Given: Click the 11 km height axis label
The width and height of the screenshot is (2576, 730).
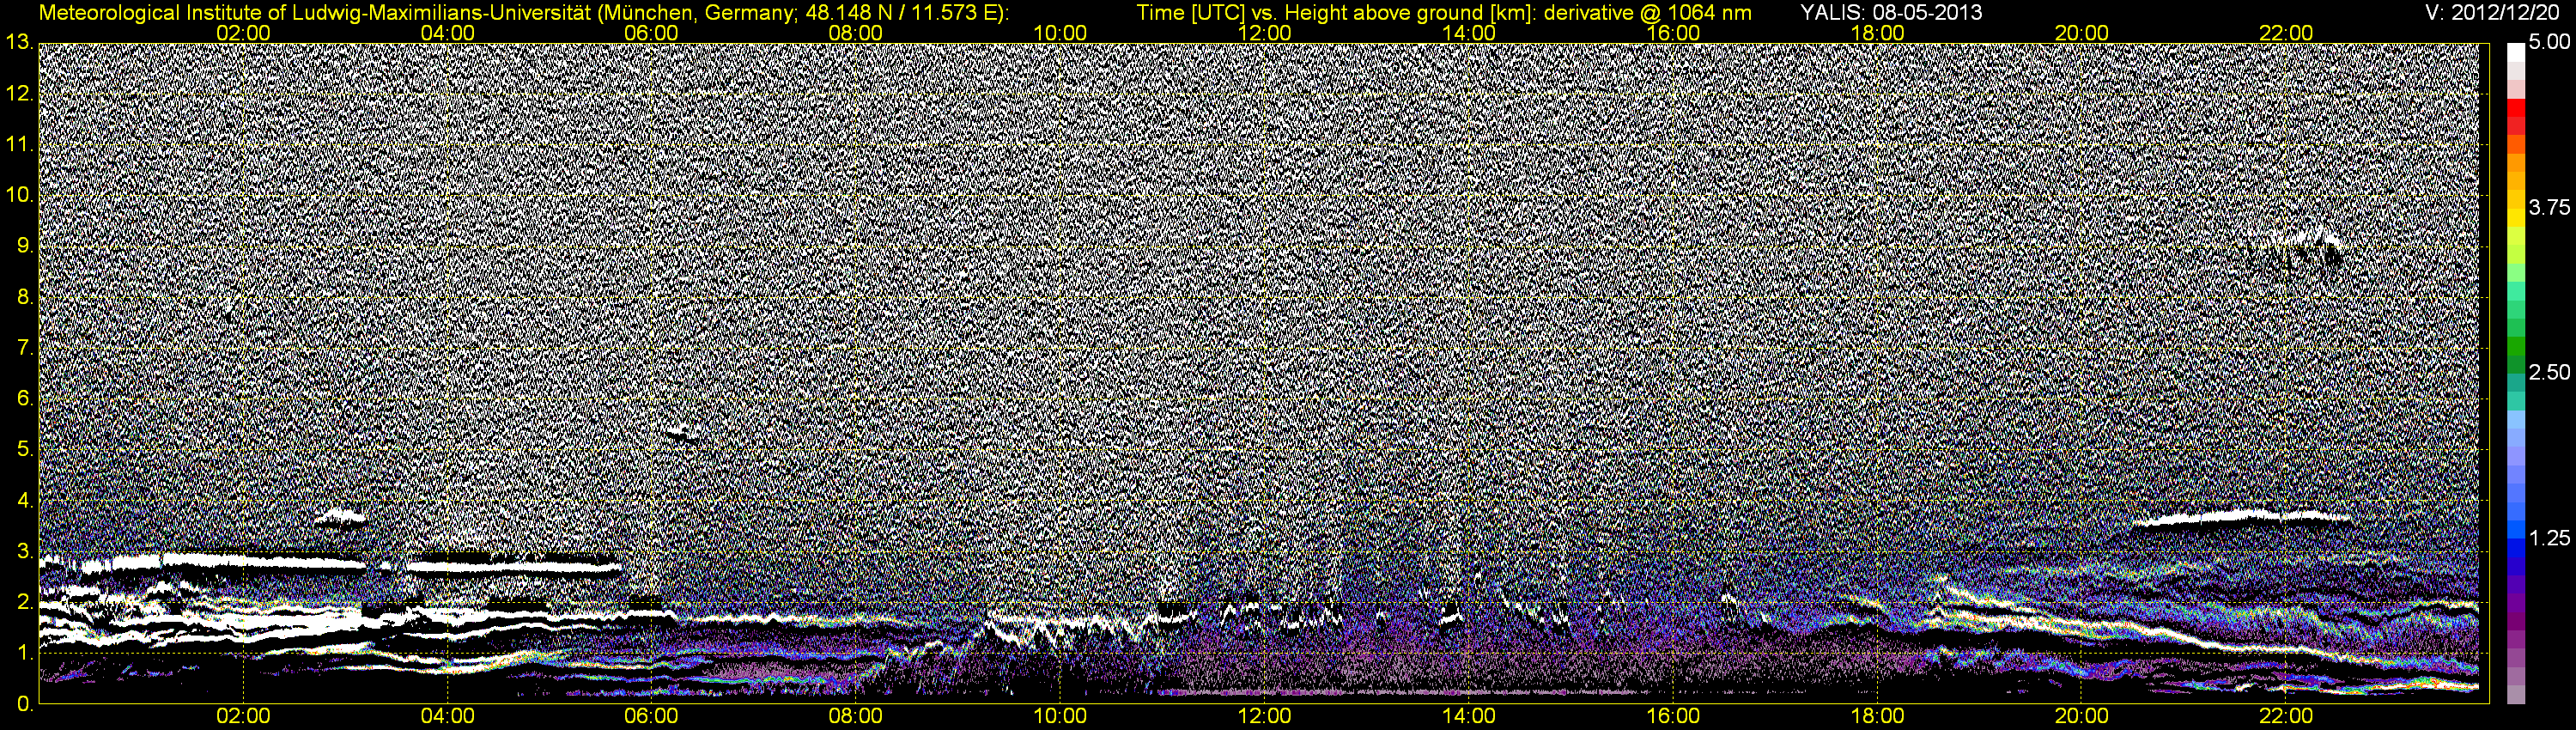Looking at the screenshot, I should point(18,145).
